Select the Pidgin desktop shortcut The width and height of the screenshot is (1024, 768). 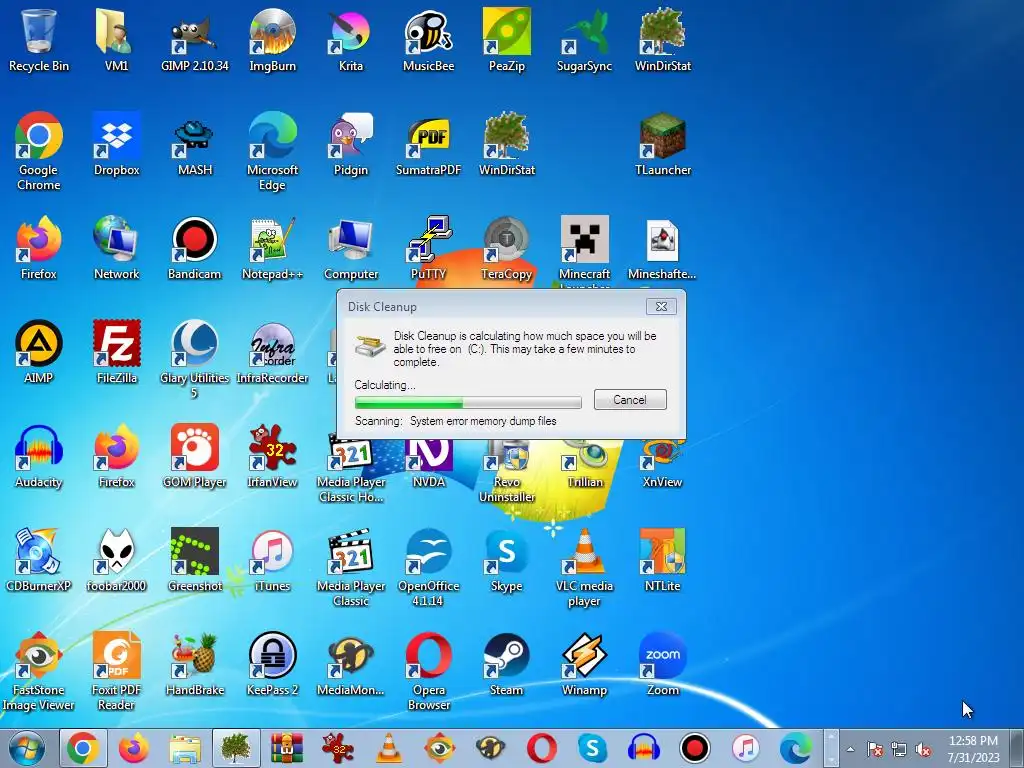point(351,145)
